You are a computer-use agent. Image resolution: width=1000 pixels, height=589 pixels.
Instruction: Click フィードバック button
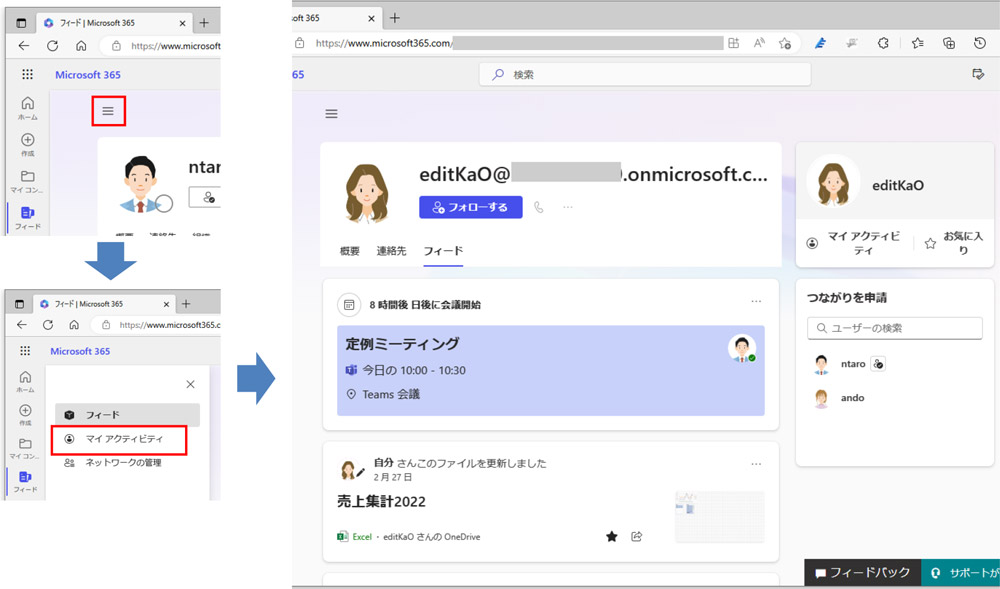tap(862, 572)
